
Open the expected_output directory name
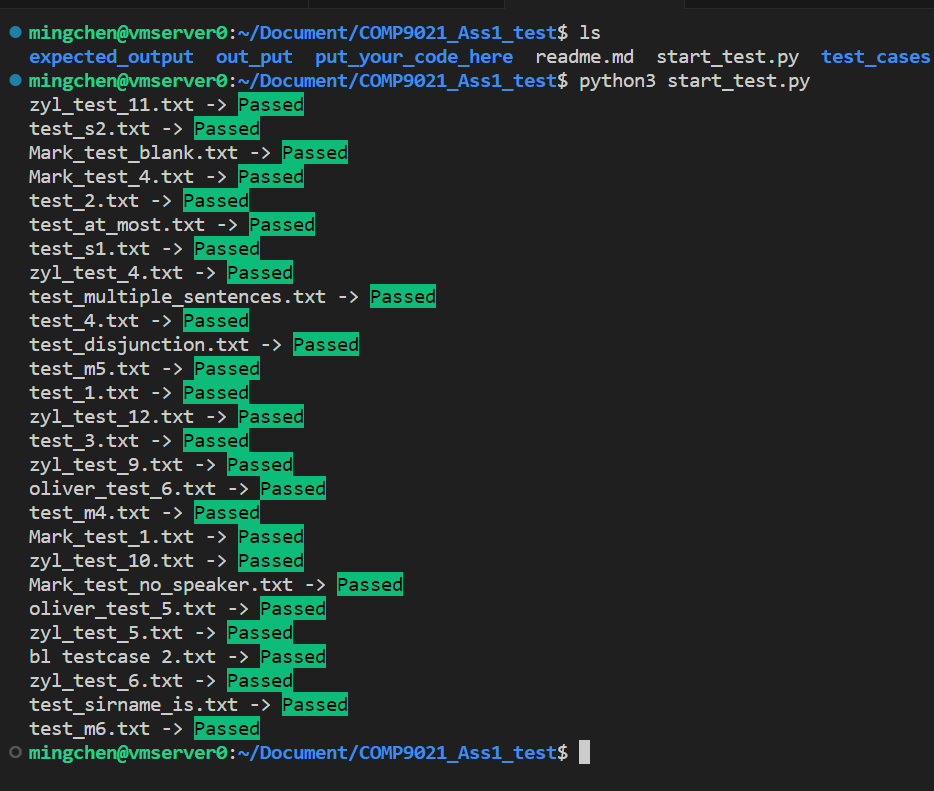click(x=110, y=56)
